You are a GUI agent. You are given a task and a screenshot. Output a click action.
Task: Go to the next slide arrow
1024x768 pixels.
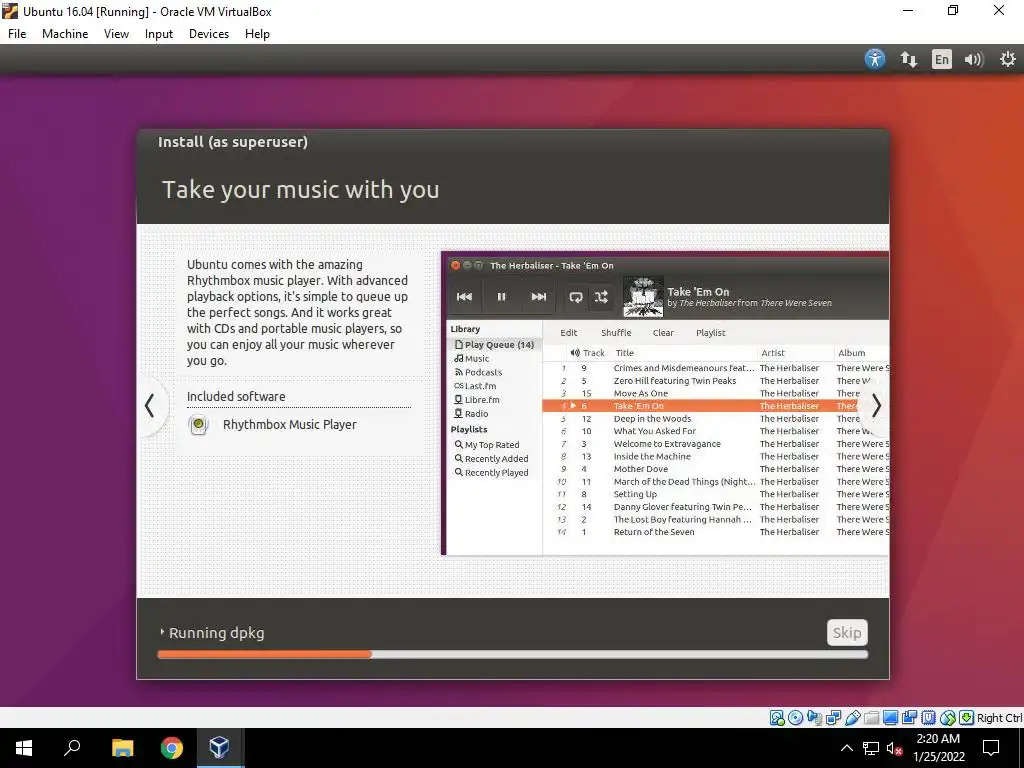pyautogui.click(x=876, y=406)
